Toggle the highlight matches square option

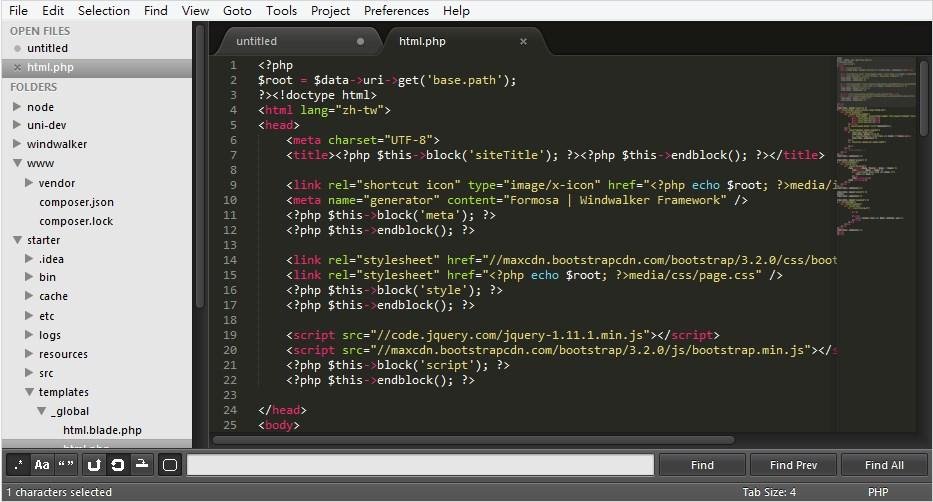(x=170, y=465)
